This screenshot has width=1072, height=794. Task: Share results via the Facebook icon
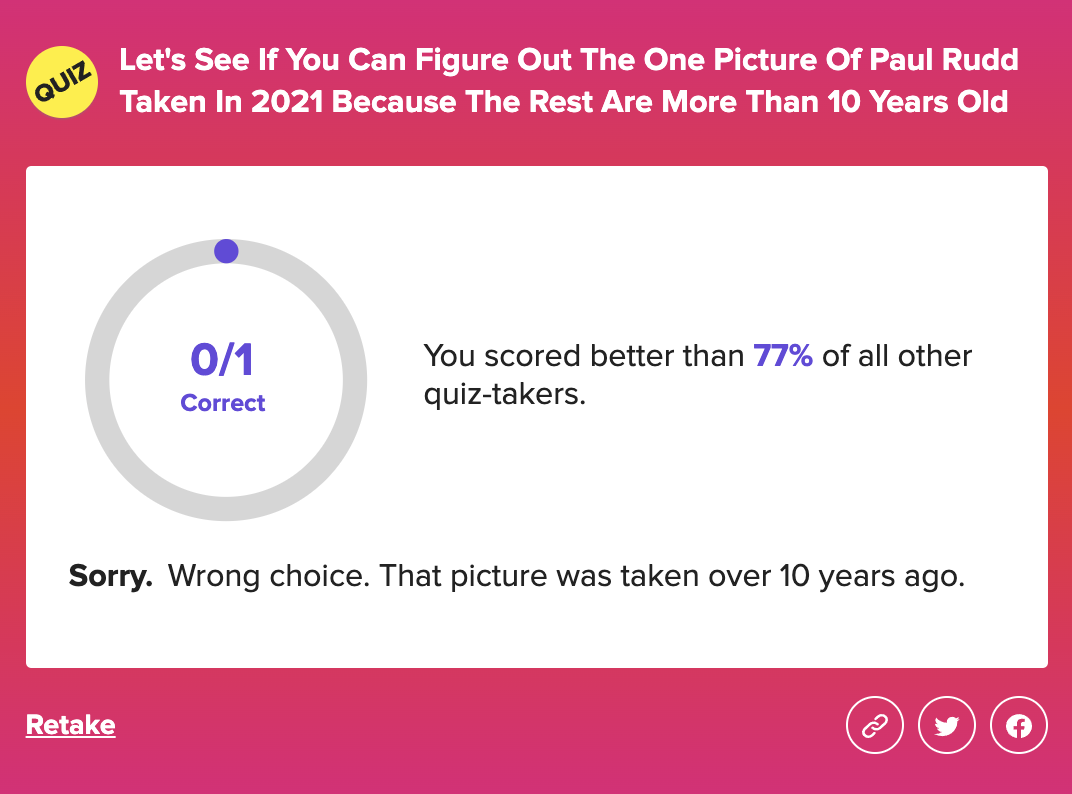tap(1019, 725)
